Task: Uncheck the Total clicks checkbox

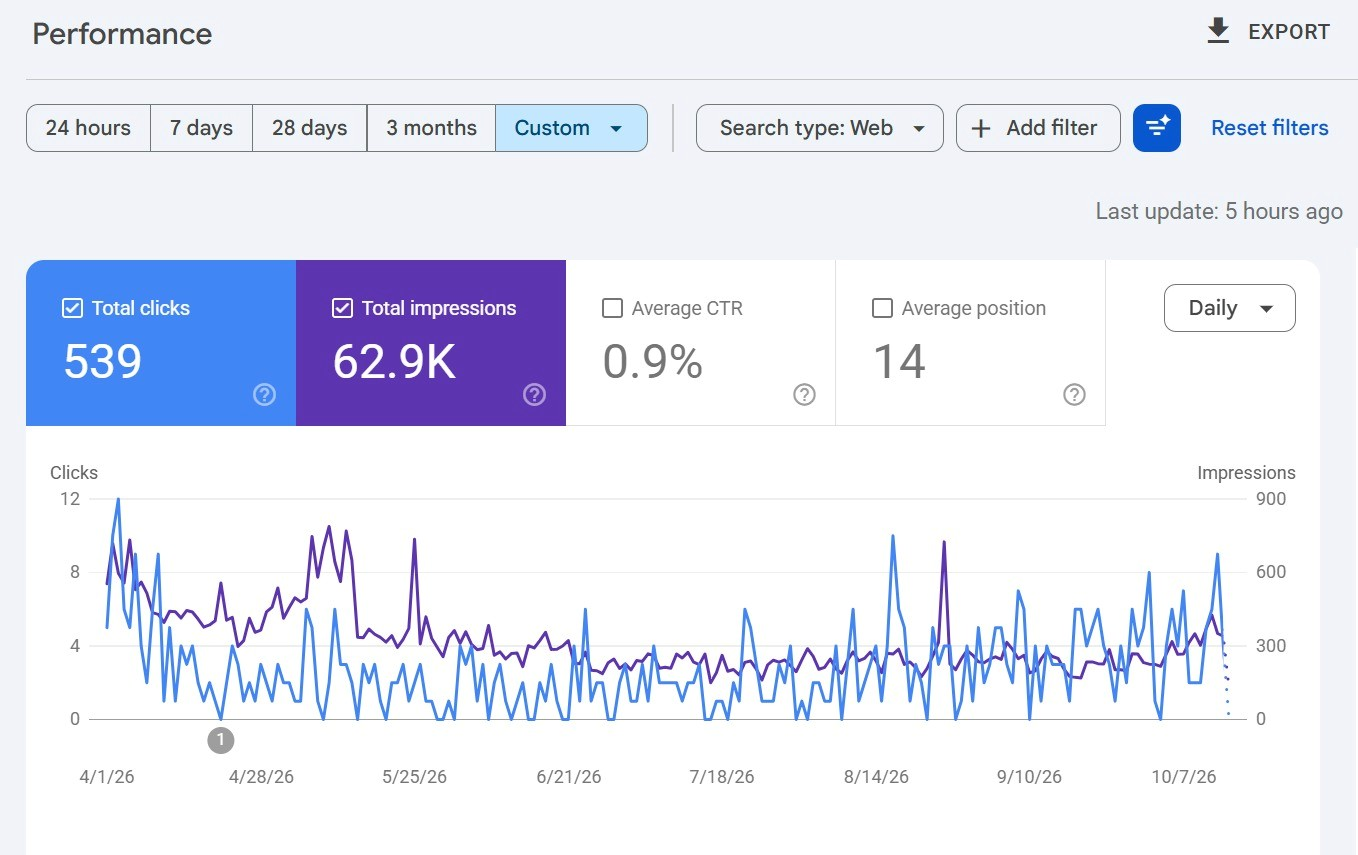Action: (x=72, y=308)
